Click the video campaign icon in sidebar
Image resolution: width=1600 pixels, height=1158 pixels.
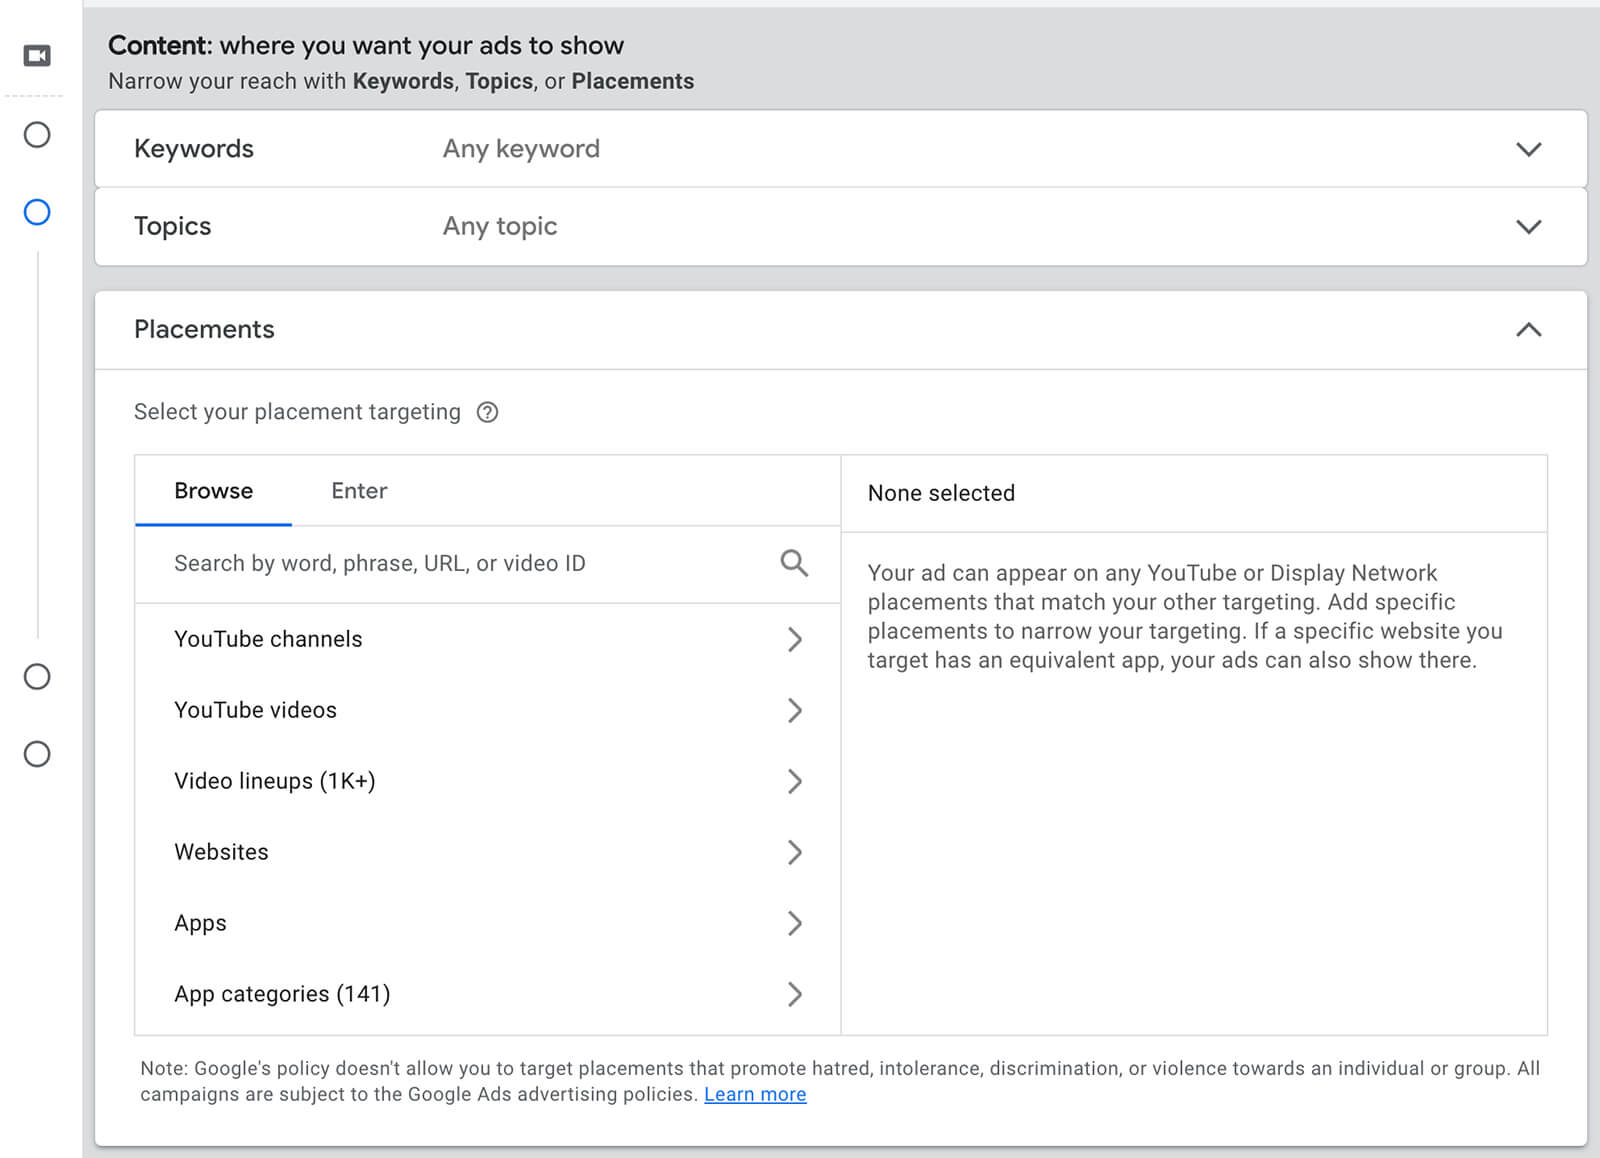37,56
